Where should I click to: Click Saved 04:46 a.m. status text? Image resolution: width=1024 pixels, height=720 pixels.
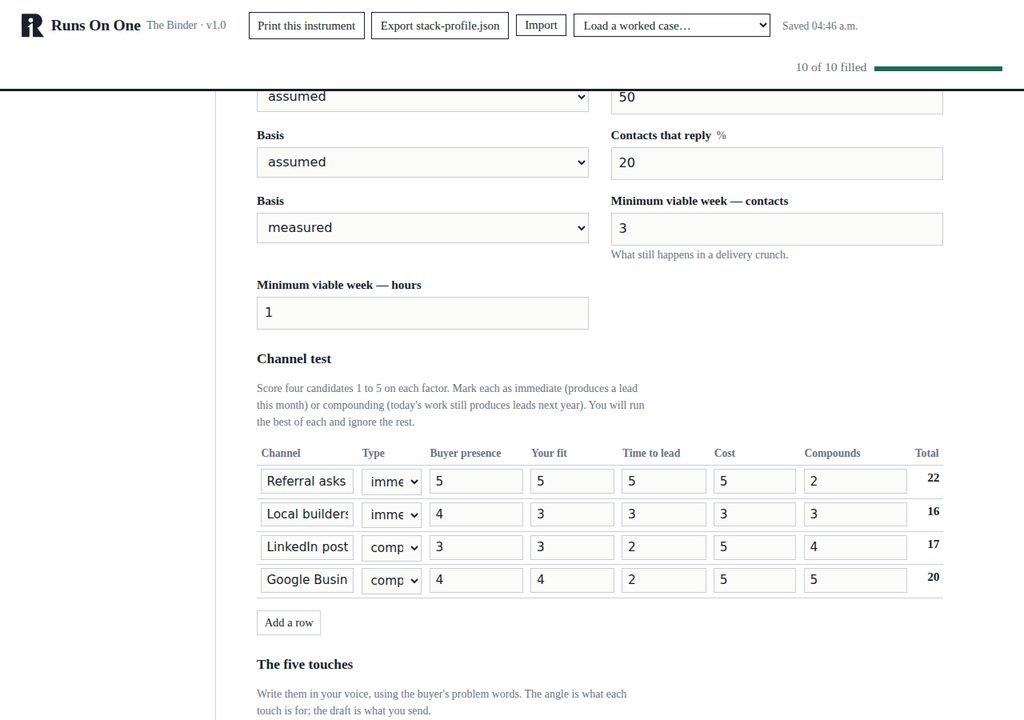pyautogui.click(x=820, y=26)
